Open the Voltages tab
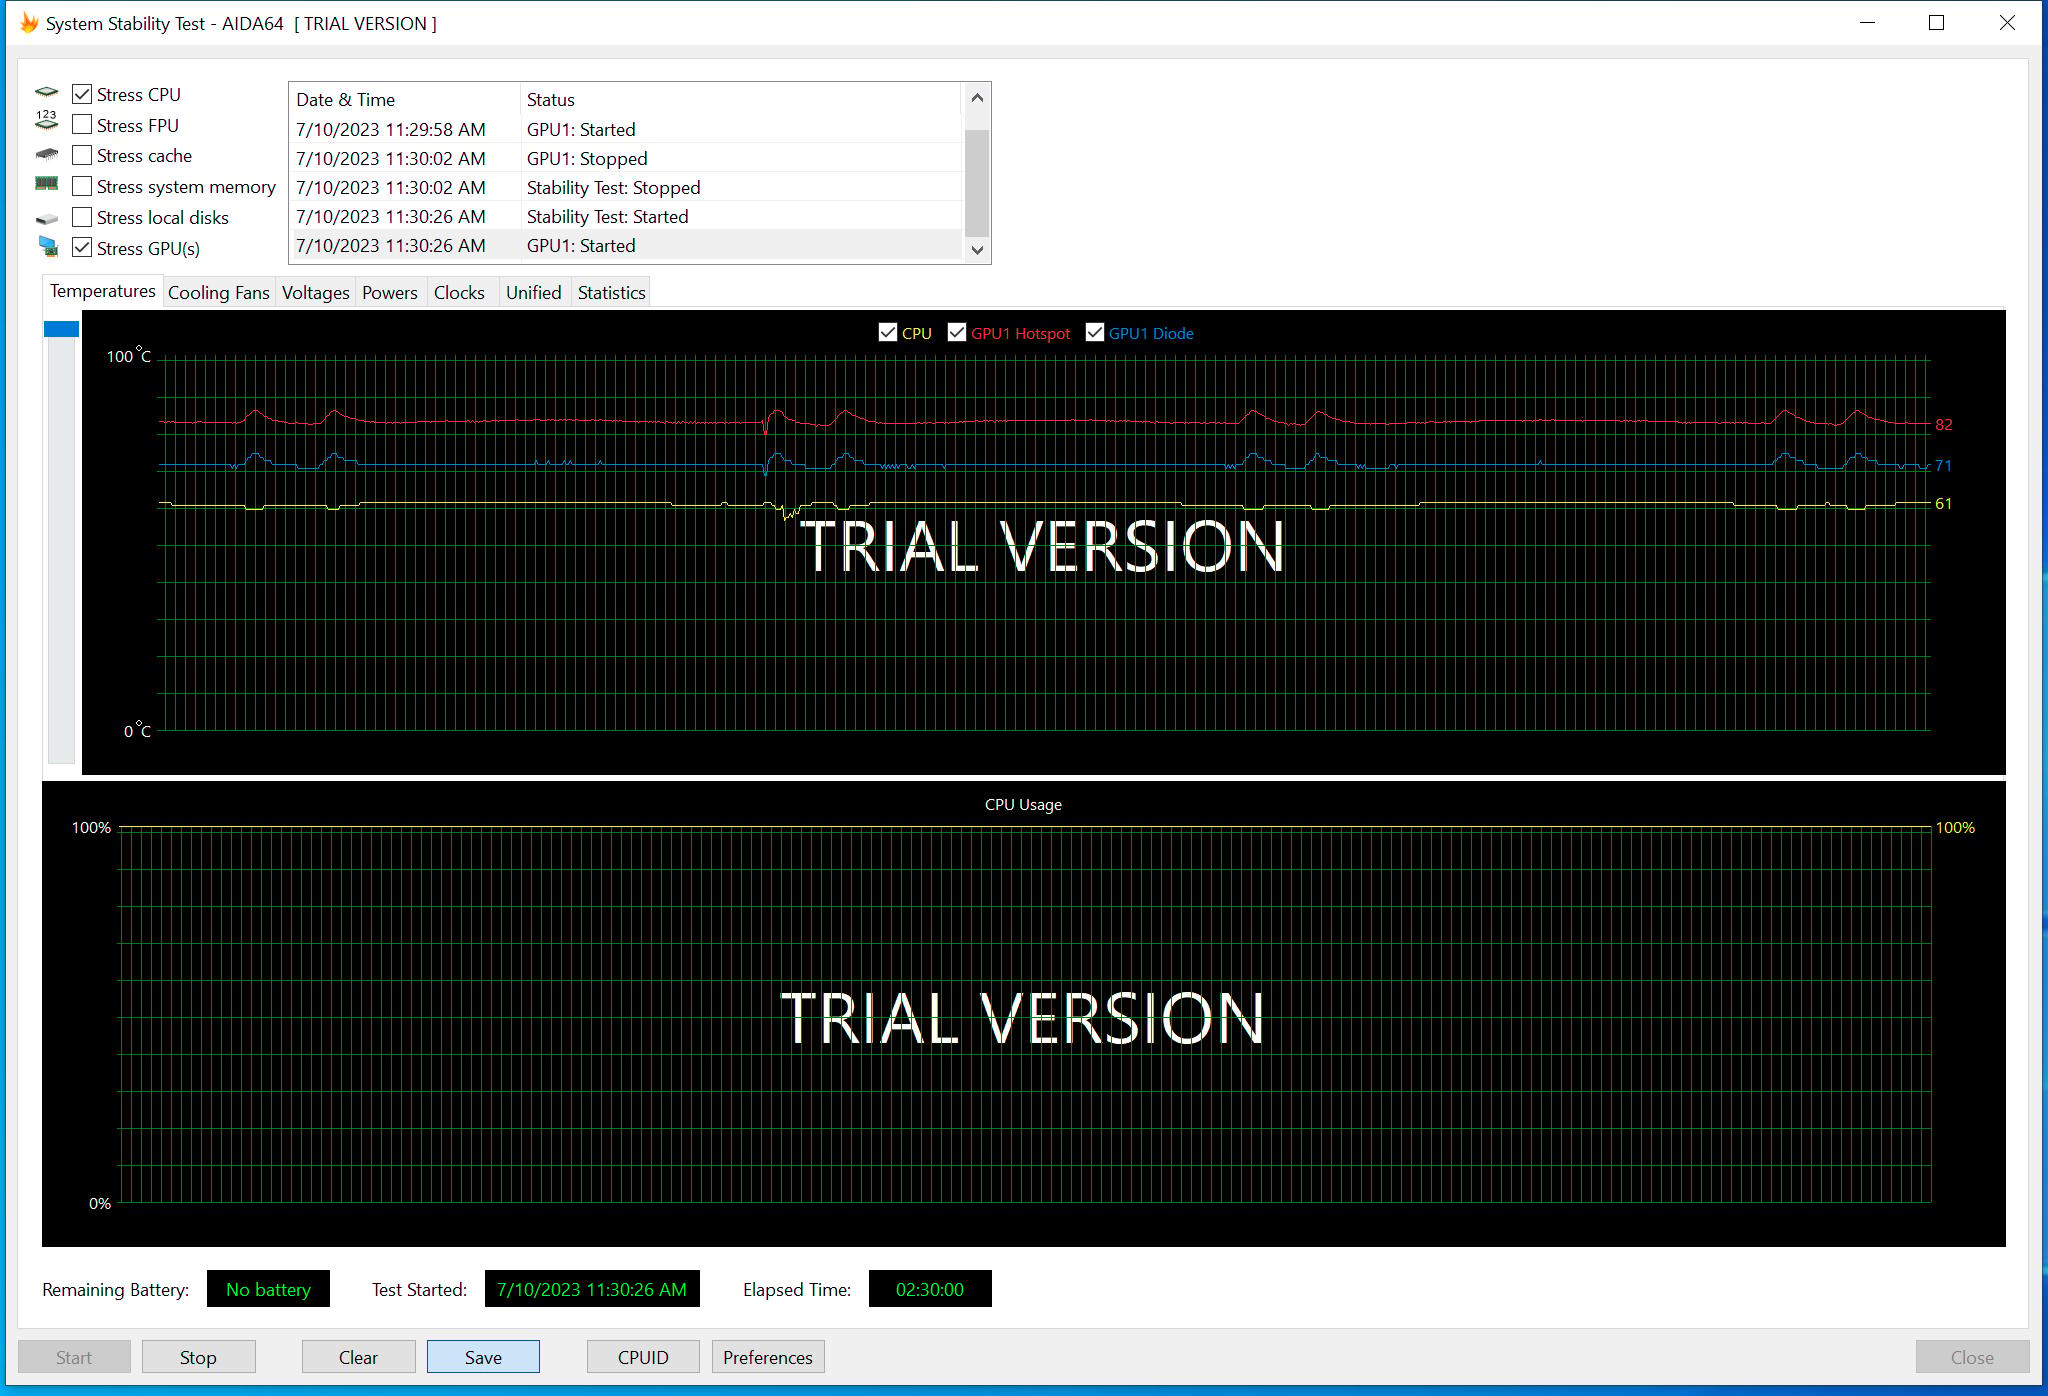 tap(316, 292)
